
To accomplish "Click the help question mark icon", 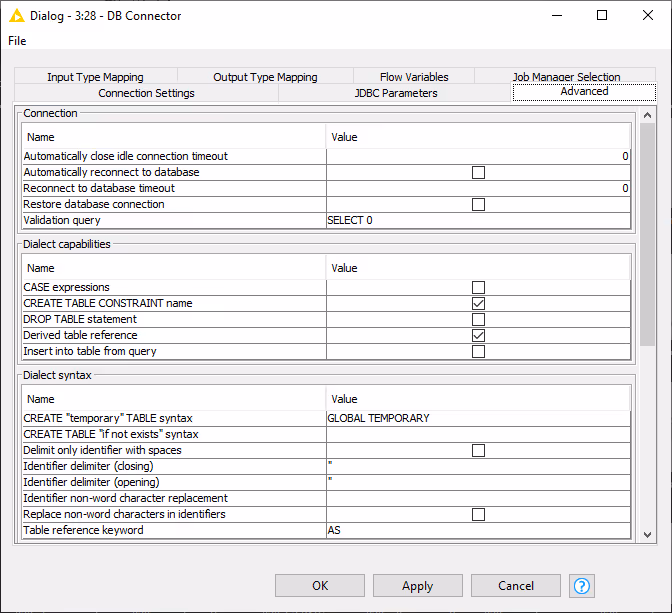I will point(582,586).
